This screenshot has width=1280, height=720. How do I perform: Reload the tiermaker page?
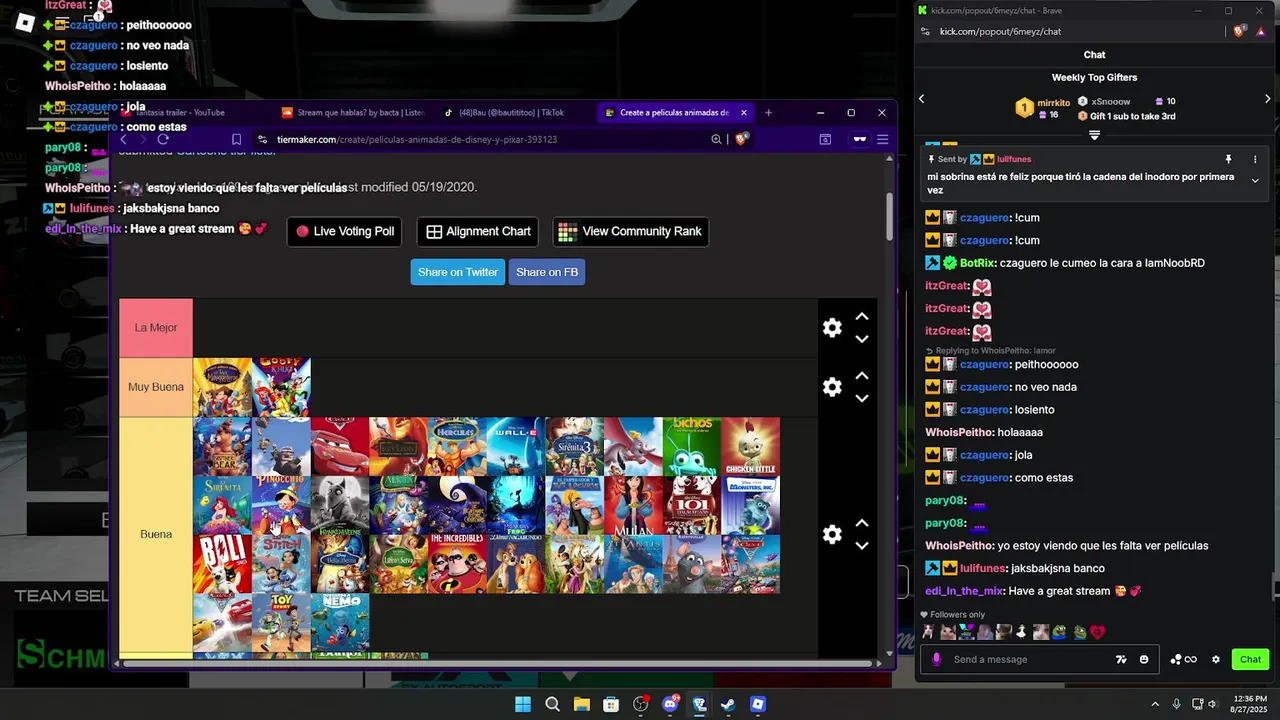(x=163, y=139)
